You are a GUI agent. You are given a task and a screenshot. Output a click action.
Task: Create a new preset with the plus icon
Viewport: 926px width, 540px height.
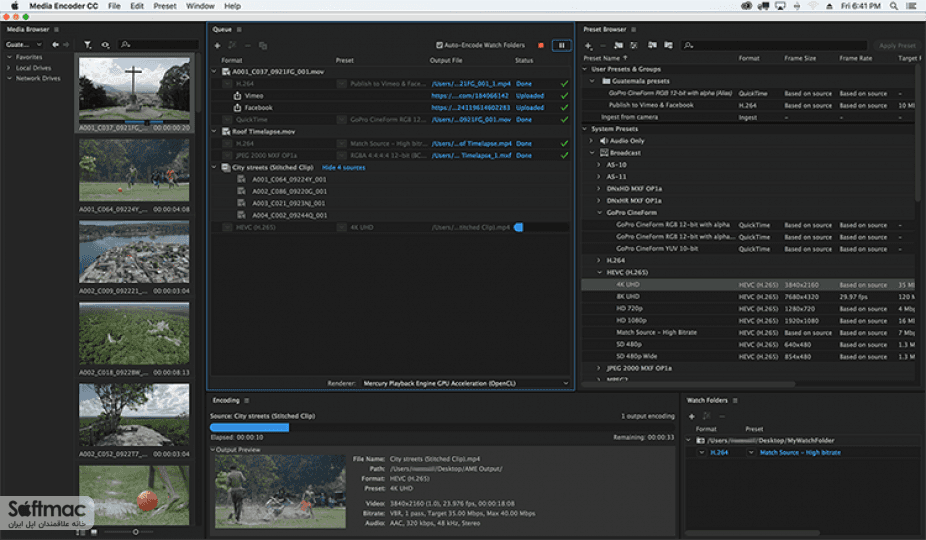pos(588,45)
